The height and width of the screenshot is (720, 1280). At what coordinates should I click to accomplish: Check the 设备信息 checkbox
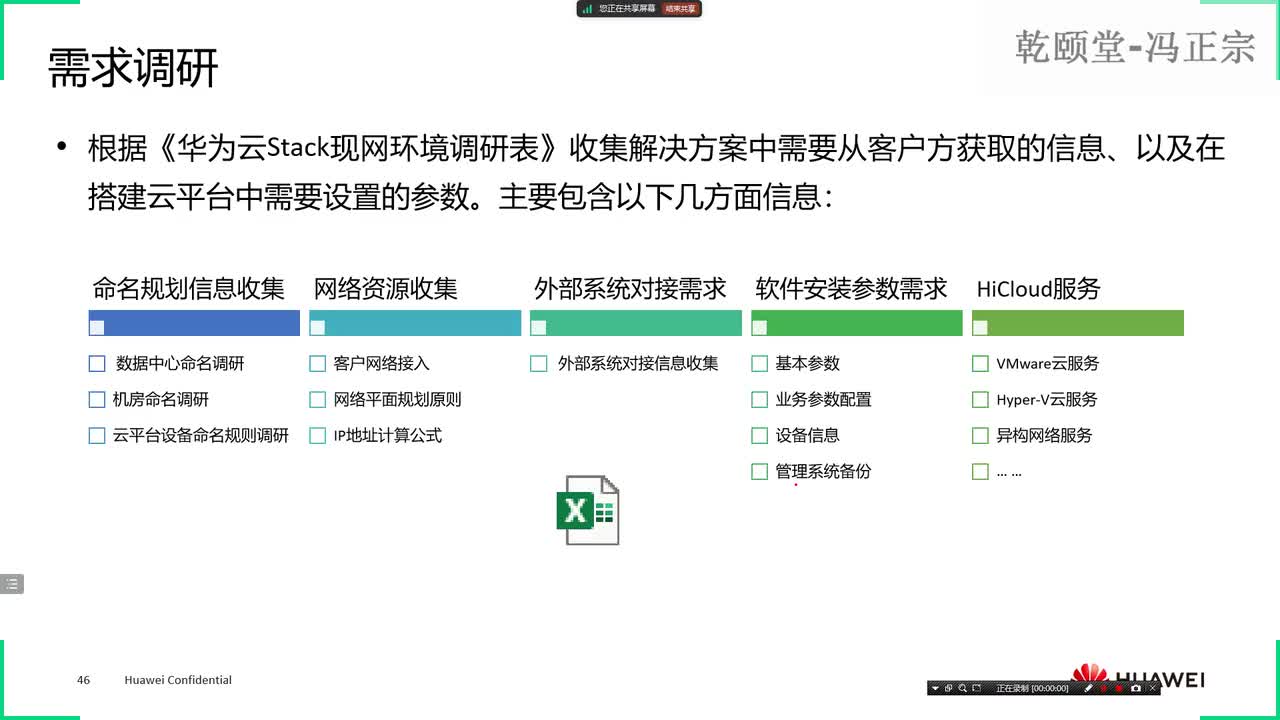coord(760,436)
